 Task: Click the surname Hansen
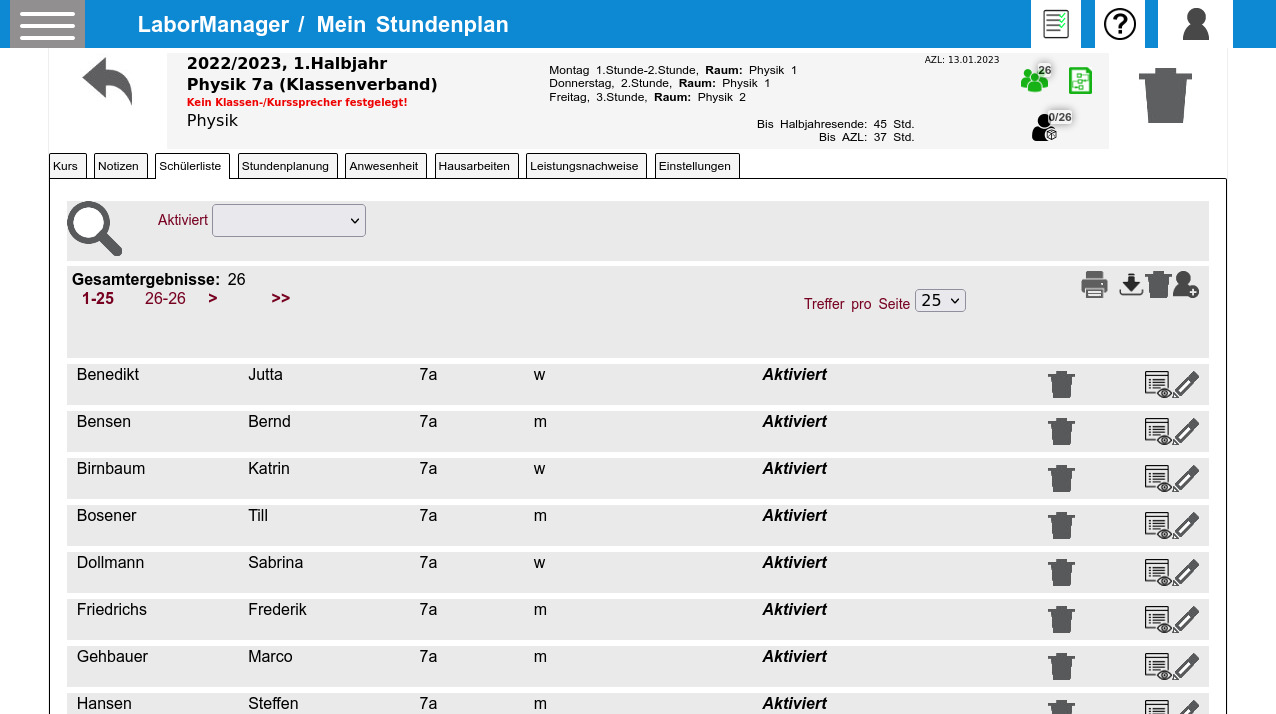click(x=104, y=703)
